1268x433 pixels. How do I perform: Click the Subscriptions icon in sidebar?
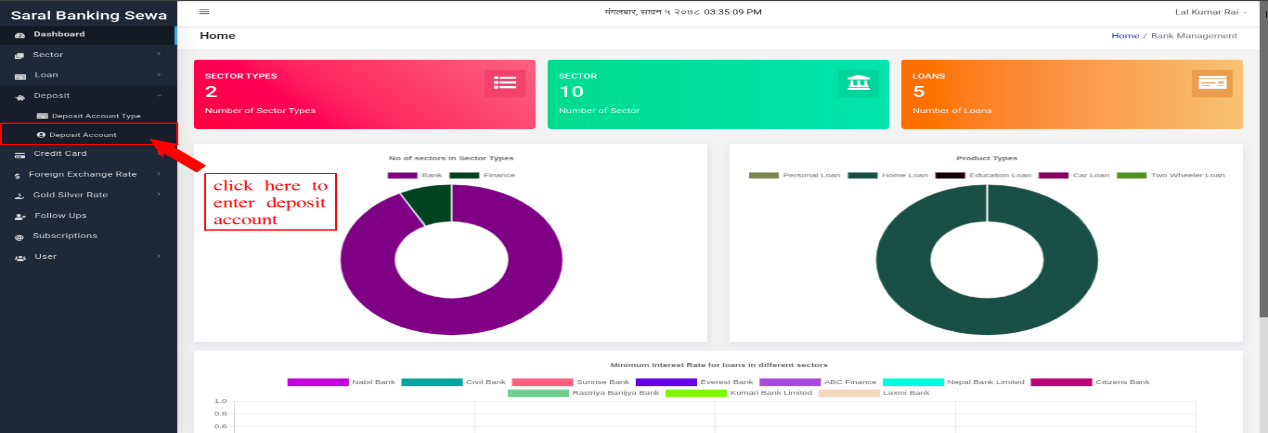click(20, 237)
